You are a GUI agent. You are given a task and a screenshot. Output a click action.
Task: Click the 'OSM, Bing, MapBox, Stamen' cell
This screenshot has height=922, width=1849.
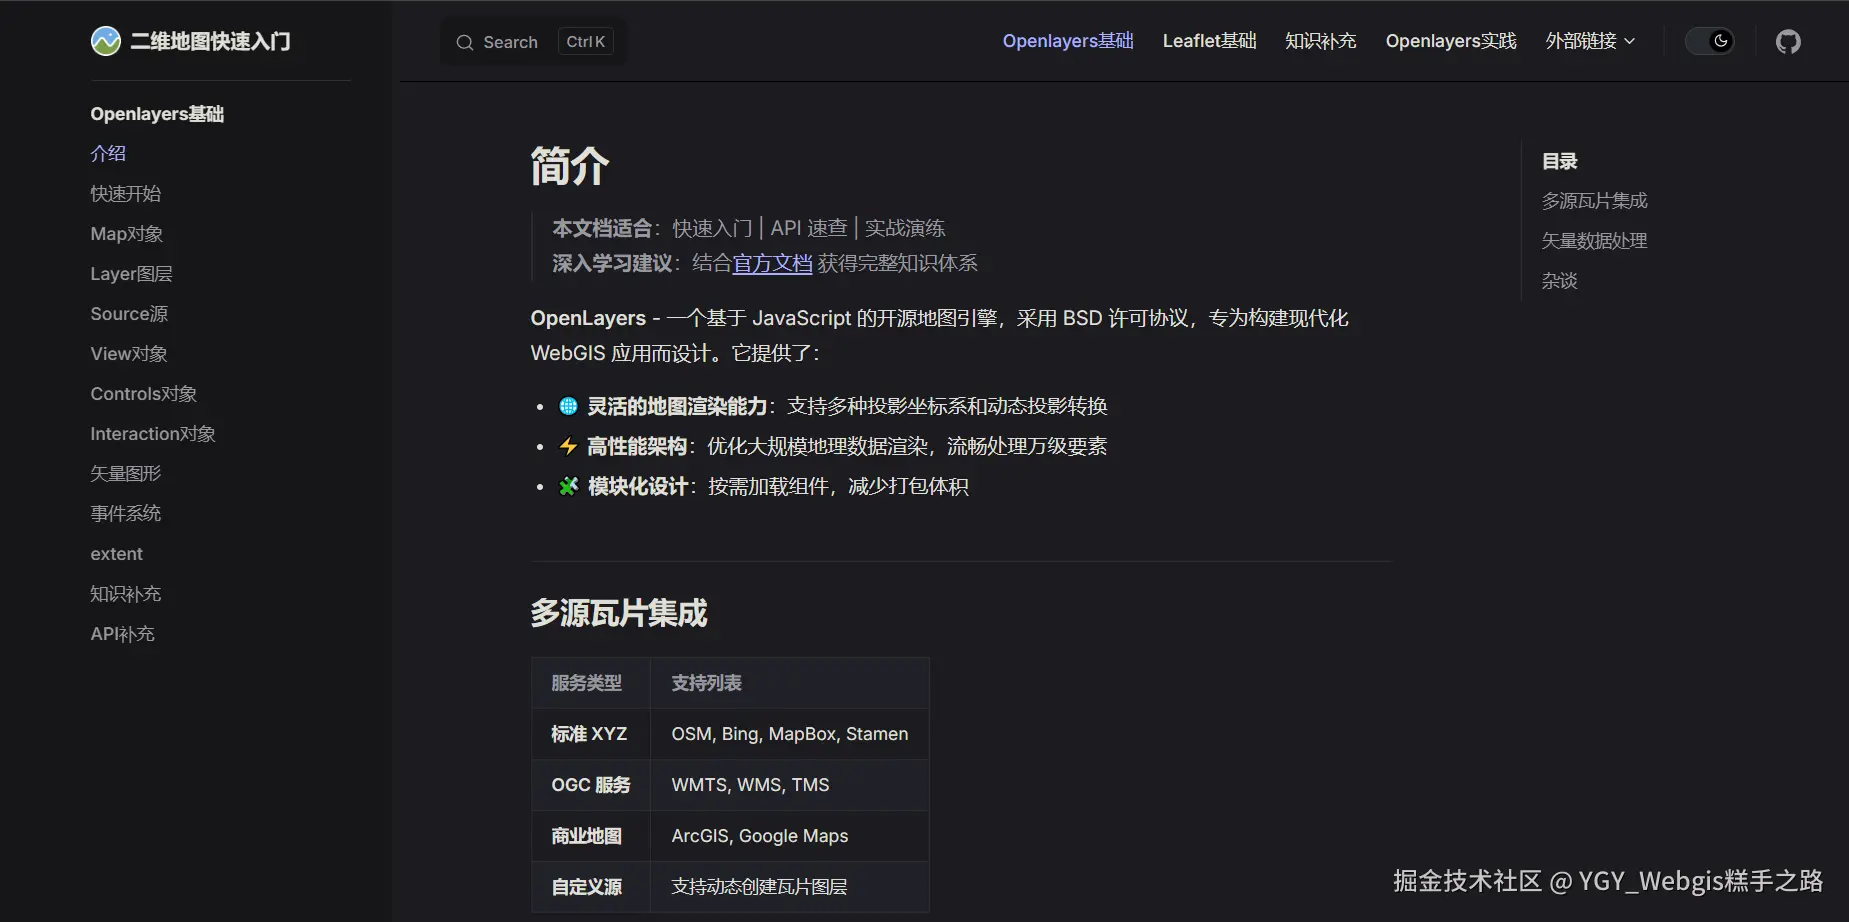pos(790,734)
